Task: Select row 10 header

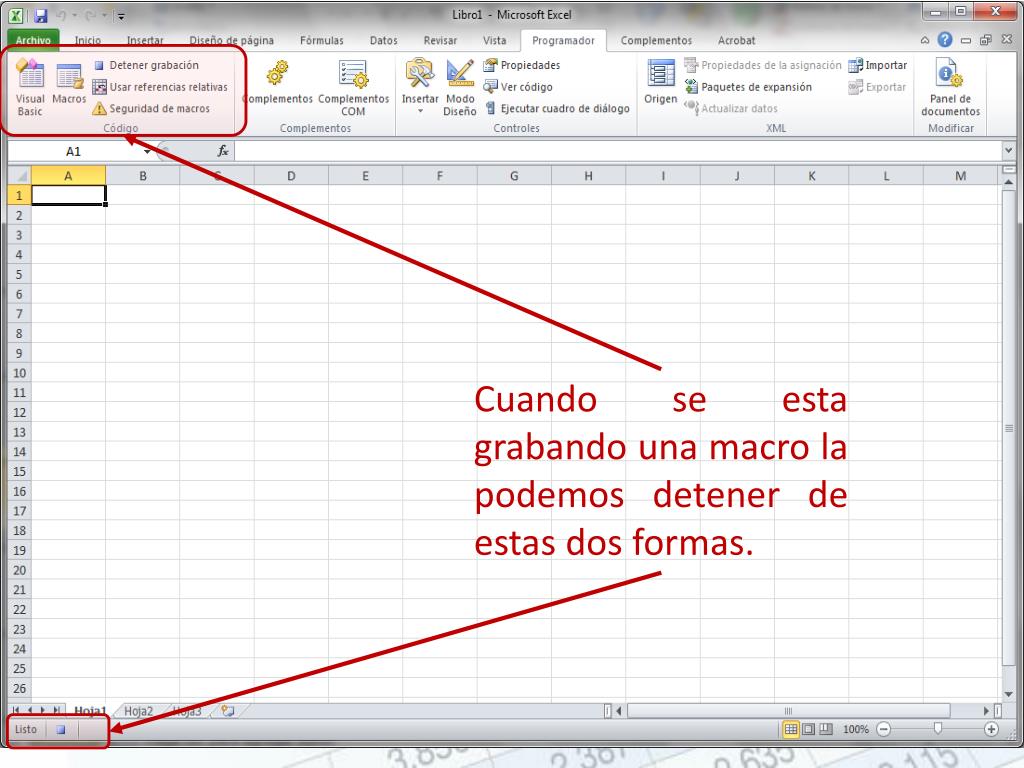Action: pyautogui.click(x=20, y=373)
